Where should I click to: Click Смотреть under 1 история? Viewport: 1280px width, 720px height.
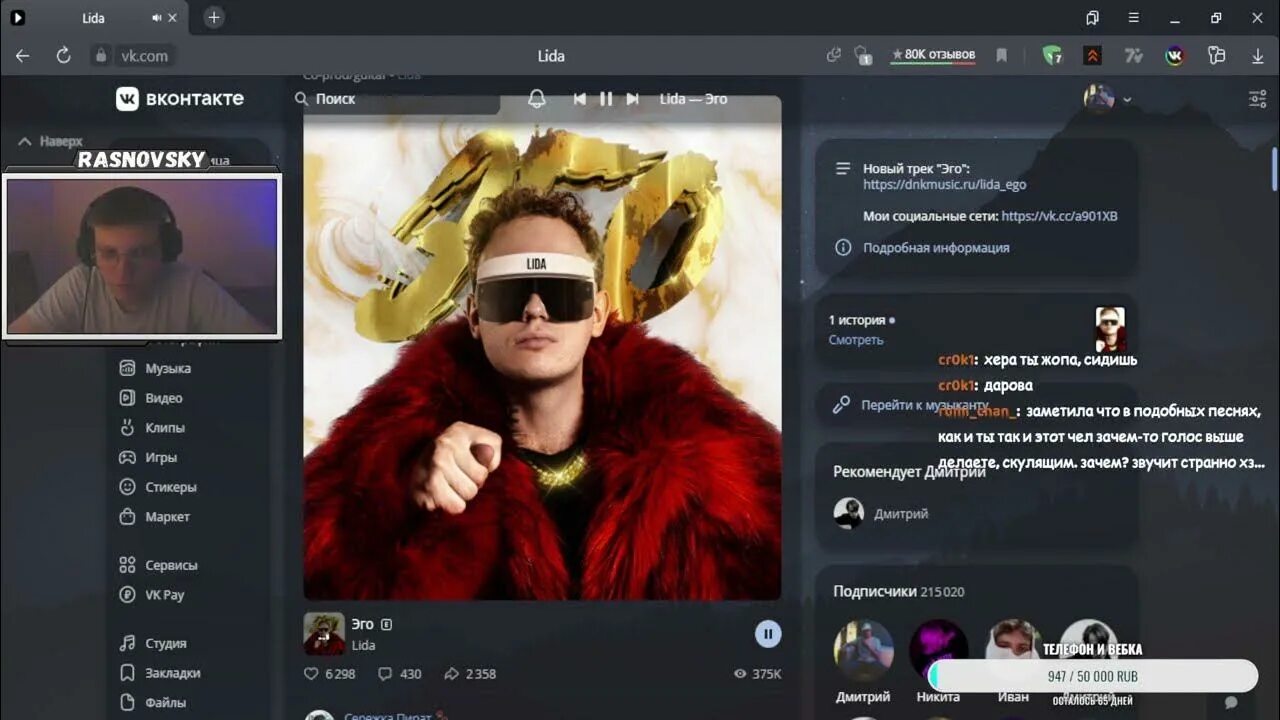[856, 340]
